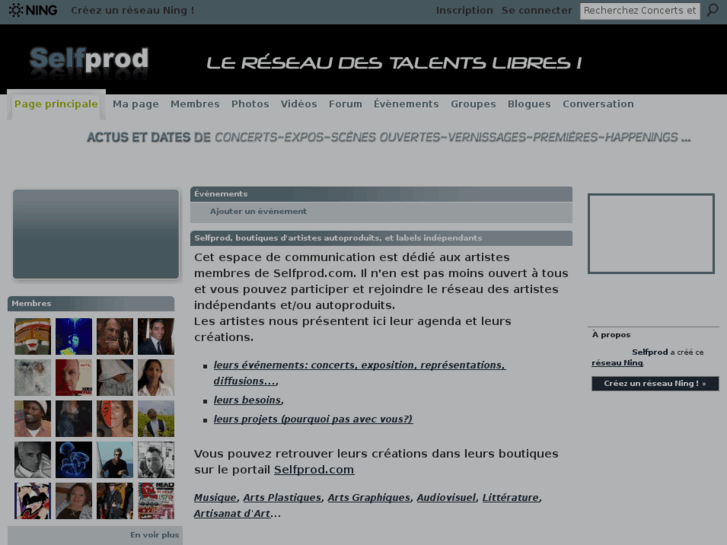
Task: Open leurs événements concerts exposition link
Action: [359, 373]
